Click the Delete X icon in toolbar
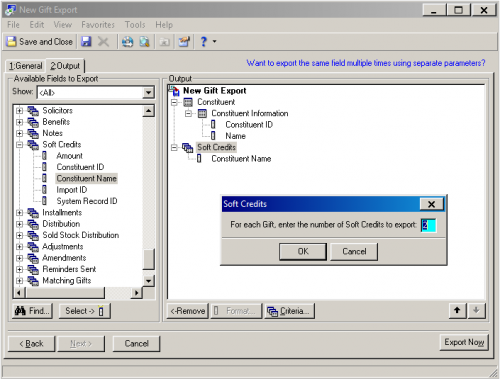The width and height of the screenshot is (500, 379). [103, 42]
